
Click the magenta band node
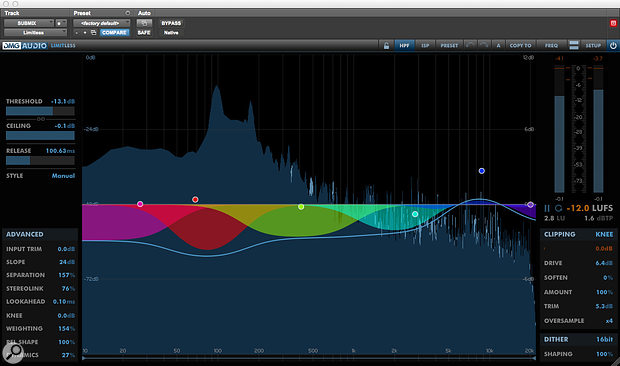[140, 204]
